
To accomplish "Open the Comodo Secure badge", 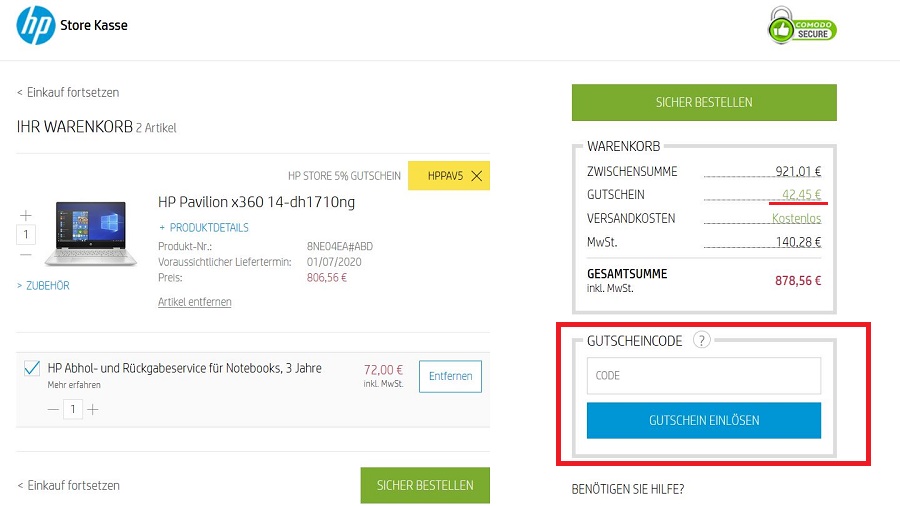I will 802,26.
